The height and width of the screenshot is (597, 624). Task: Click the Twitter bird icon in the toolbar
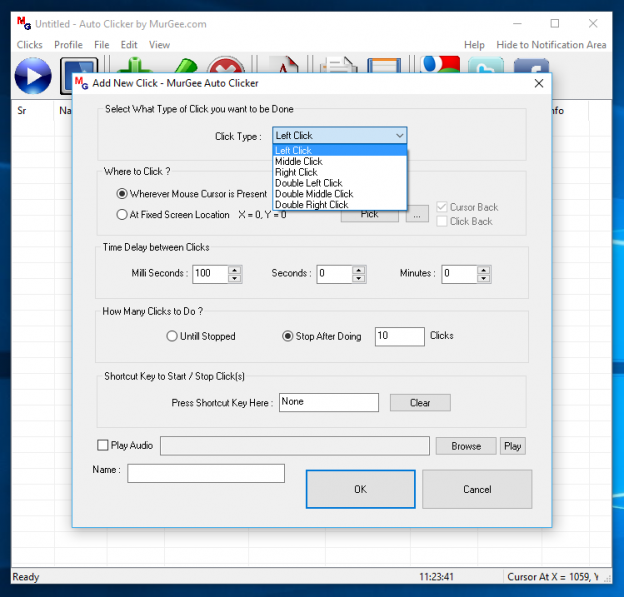[x=486, y=68]
